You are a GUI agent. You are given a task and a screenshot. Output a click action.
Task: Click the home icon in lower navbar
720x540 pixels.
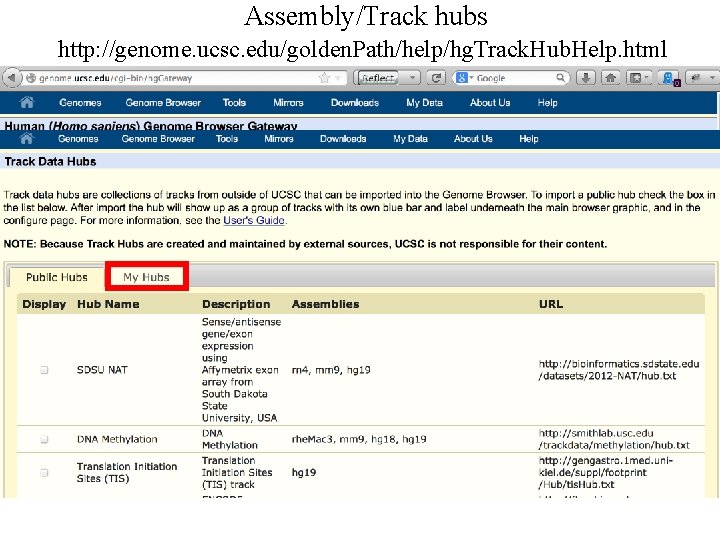[x=27, y=139]
